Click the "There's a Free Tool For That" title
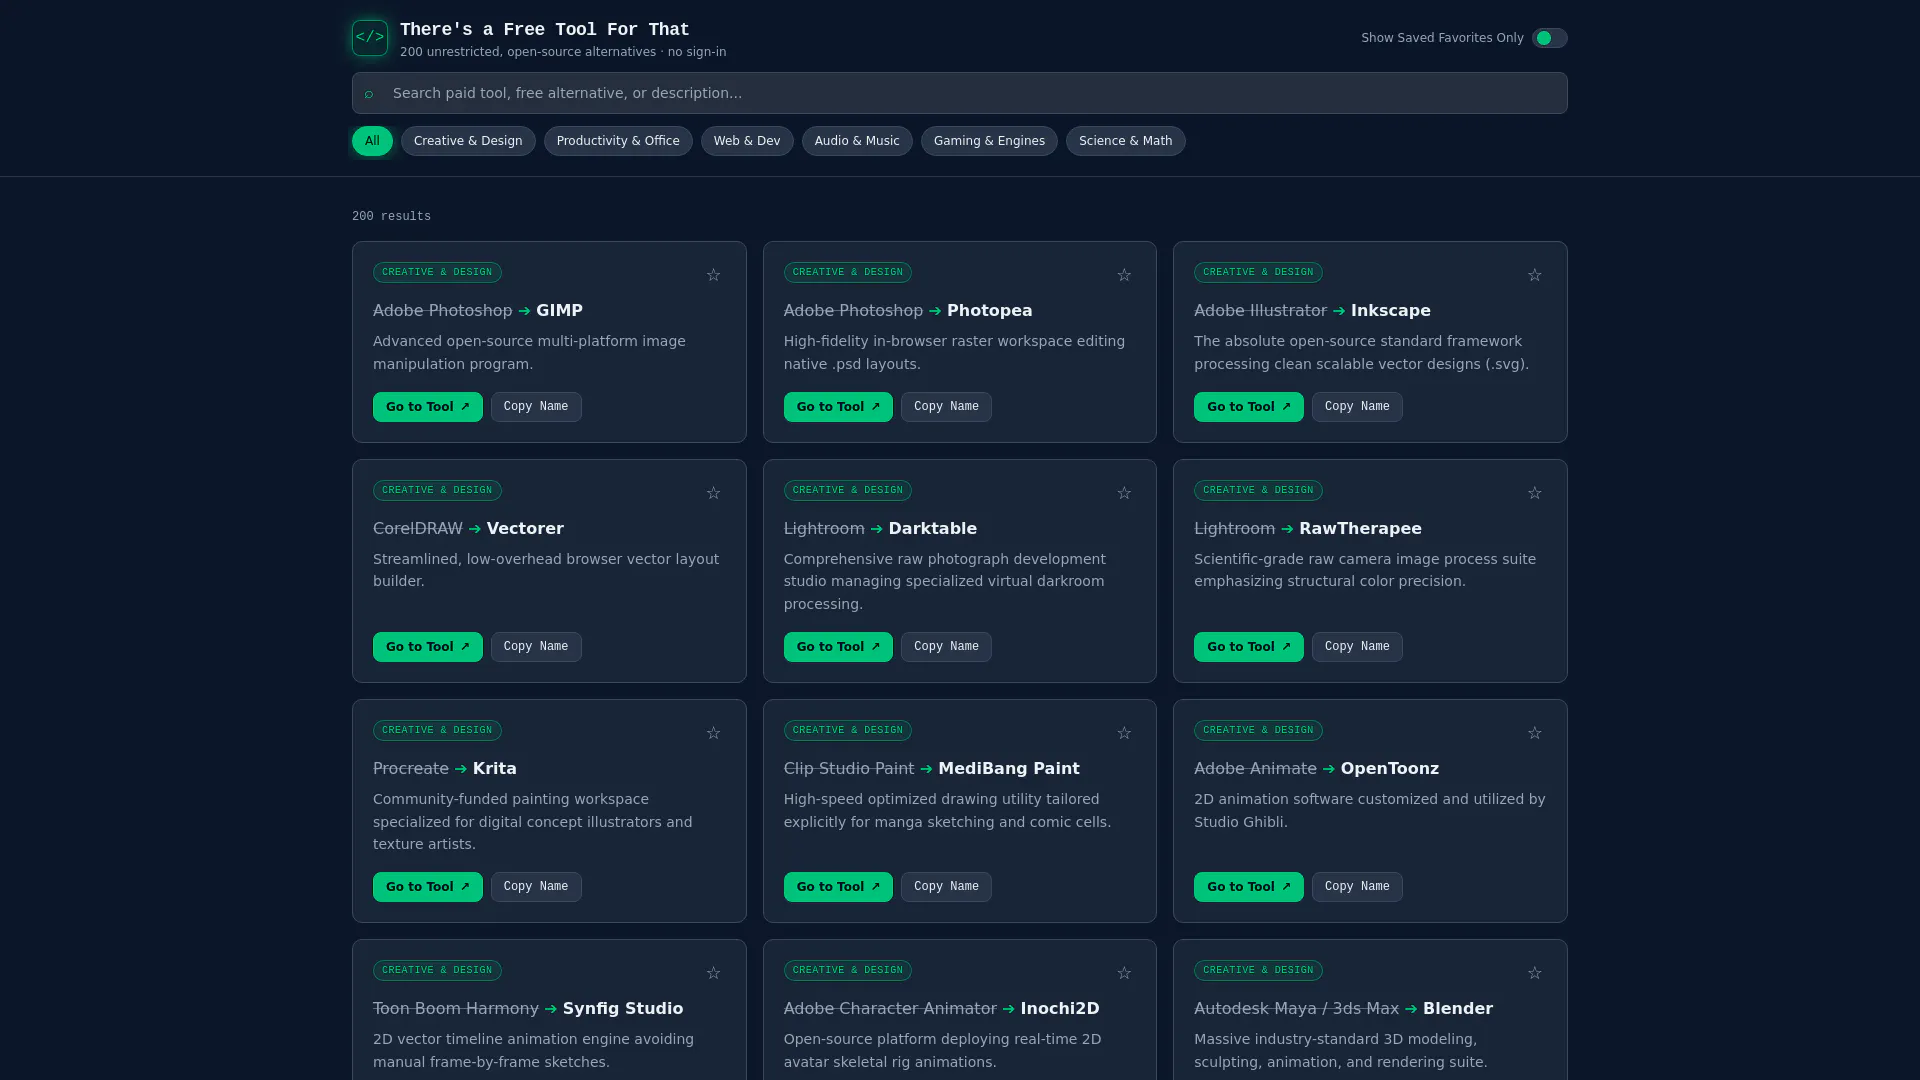Image resolution: width=1920 pixels, height=1080 pixels. coord(544,30)
